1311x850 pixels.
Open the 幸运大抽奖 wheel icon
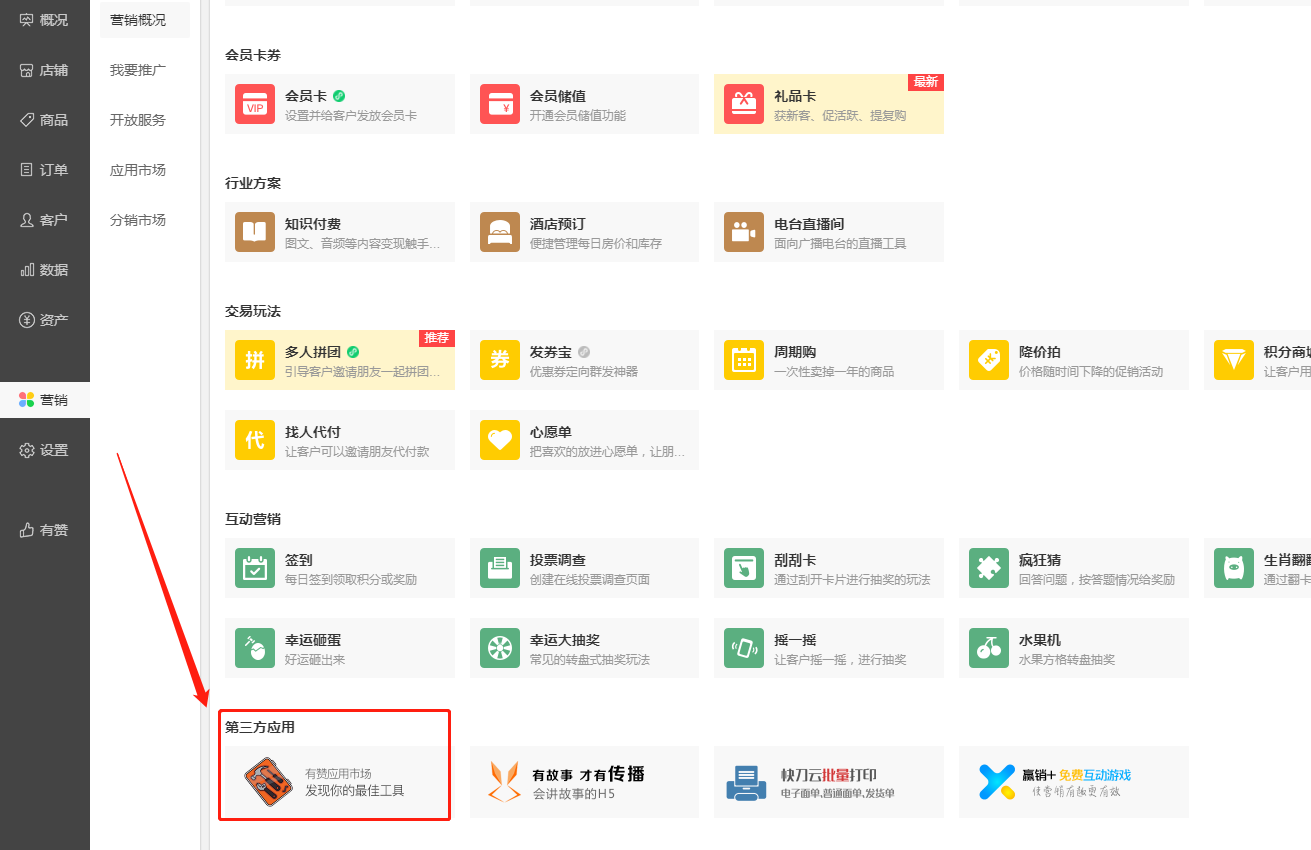click(500, 648)
